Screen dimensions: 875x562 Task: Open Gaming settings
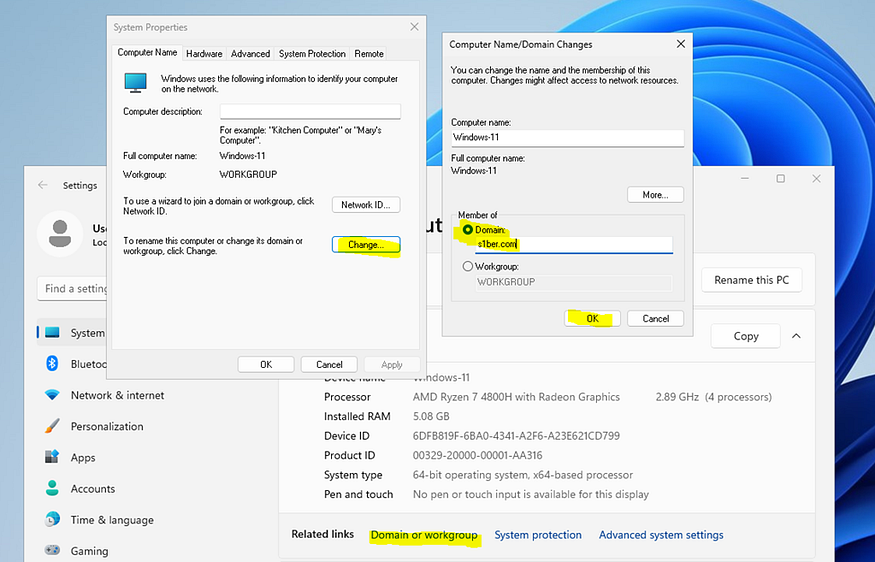89,551
